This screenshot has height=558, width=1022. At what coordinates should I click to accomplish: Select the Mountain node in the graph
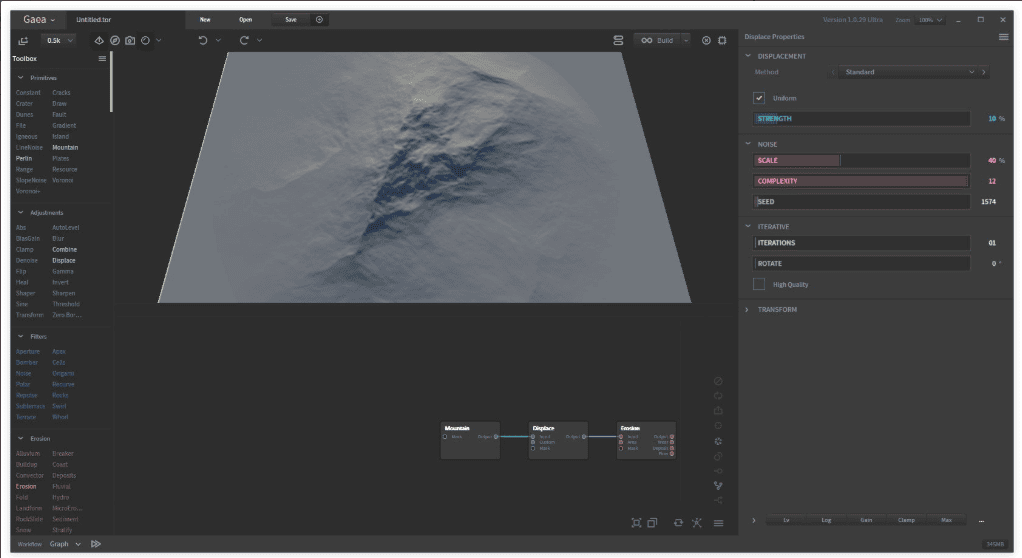pos(470,440)
